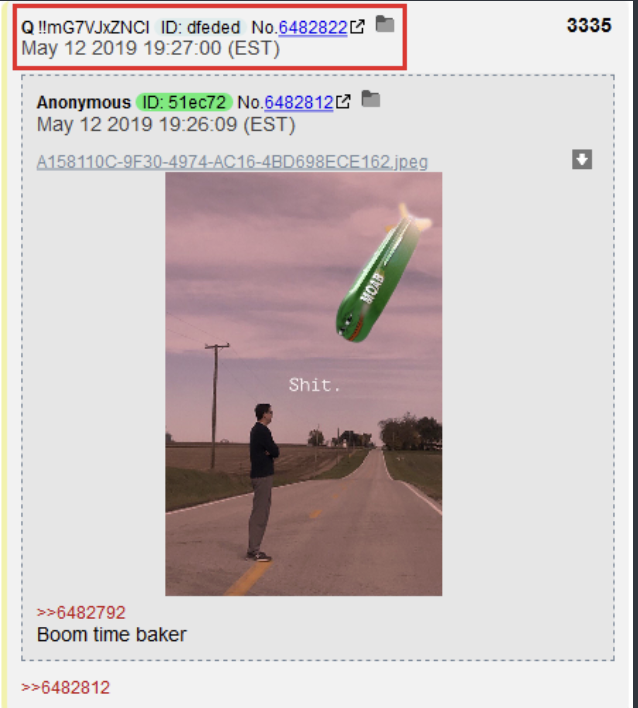Follow the >>6482812 reference at bottom
Image resolution: width=638 pixels, height=708 pixels.
pos(65,688)
